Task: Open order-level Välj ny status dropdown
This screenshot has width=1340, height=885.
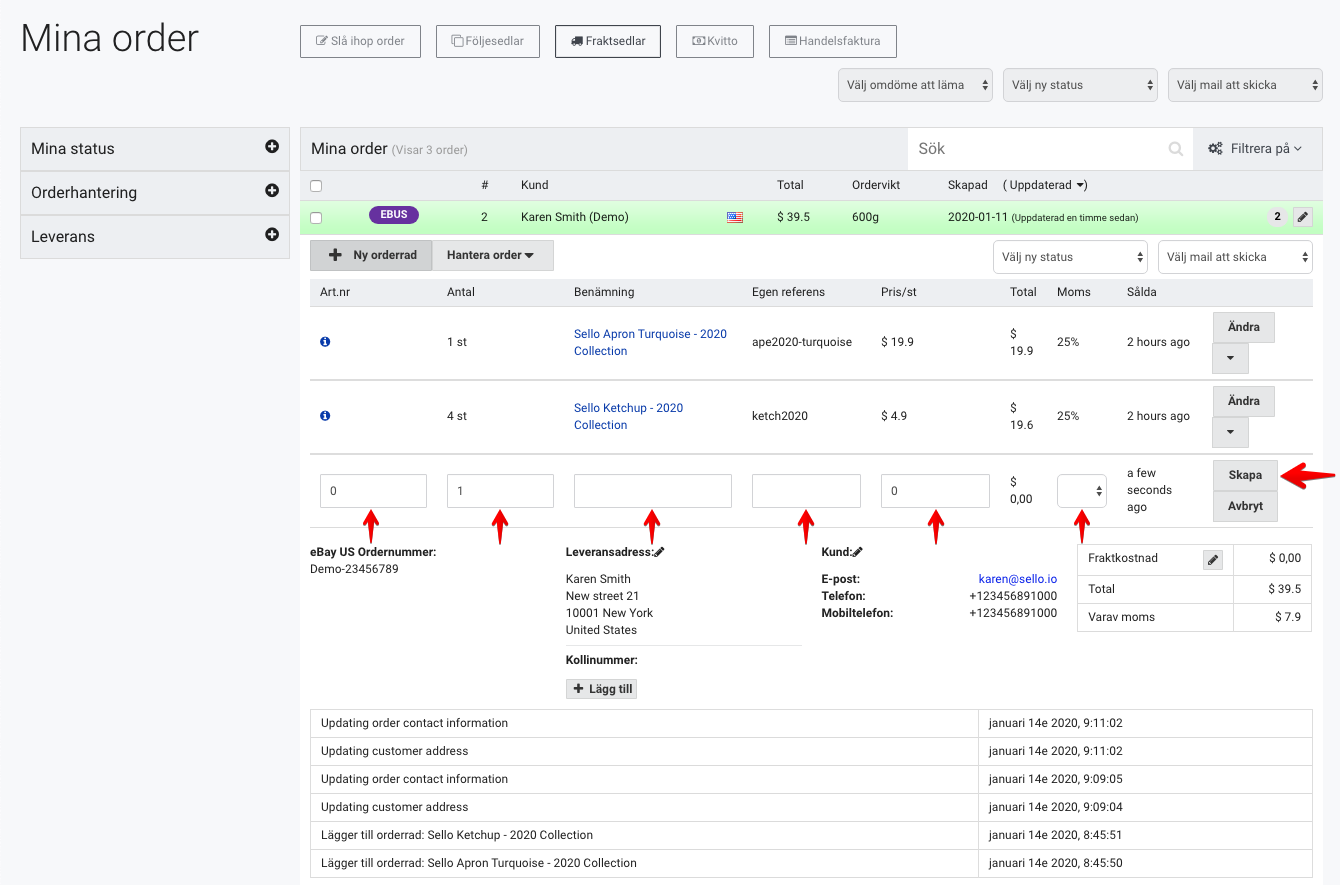Action: click(x=1070, y=257)
